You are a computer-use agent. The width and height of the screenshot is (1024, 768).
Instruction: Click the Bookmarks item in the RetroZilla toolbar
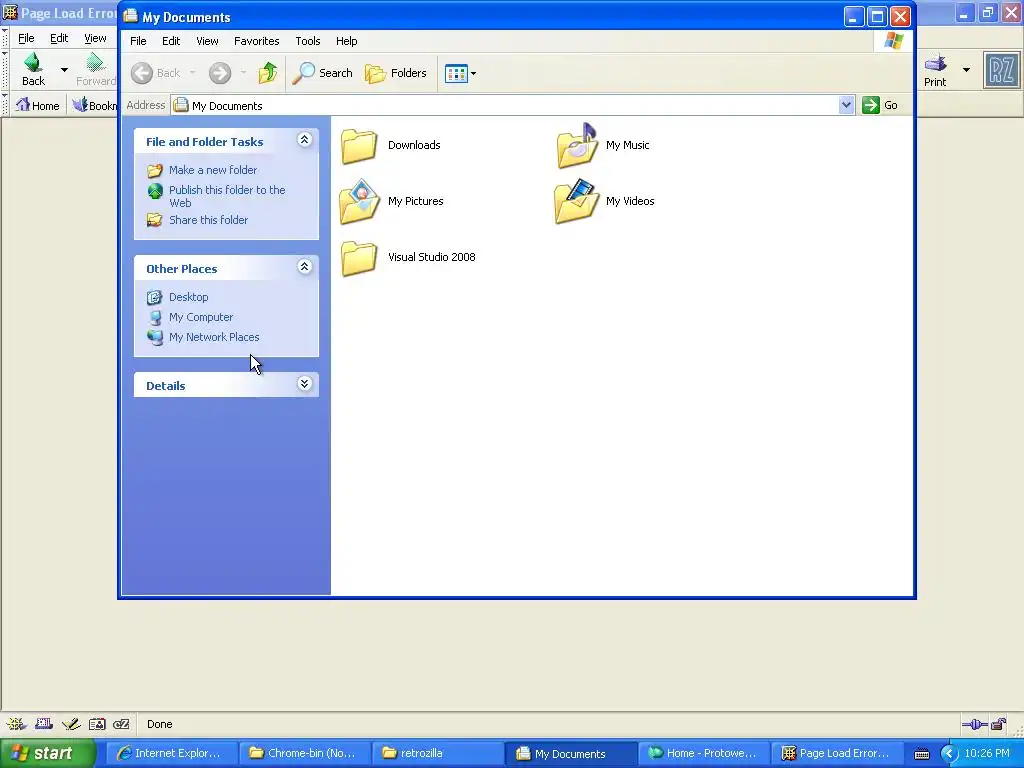[x=95, y=105]
